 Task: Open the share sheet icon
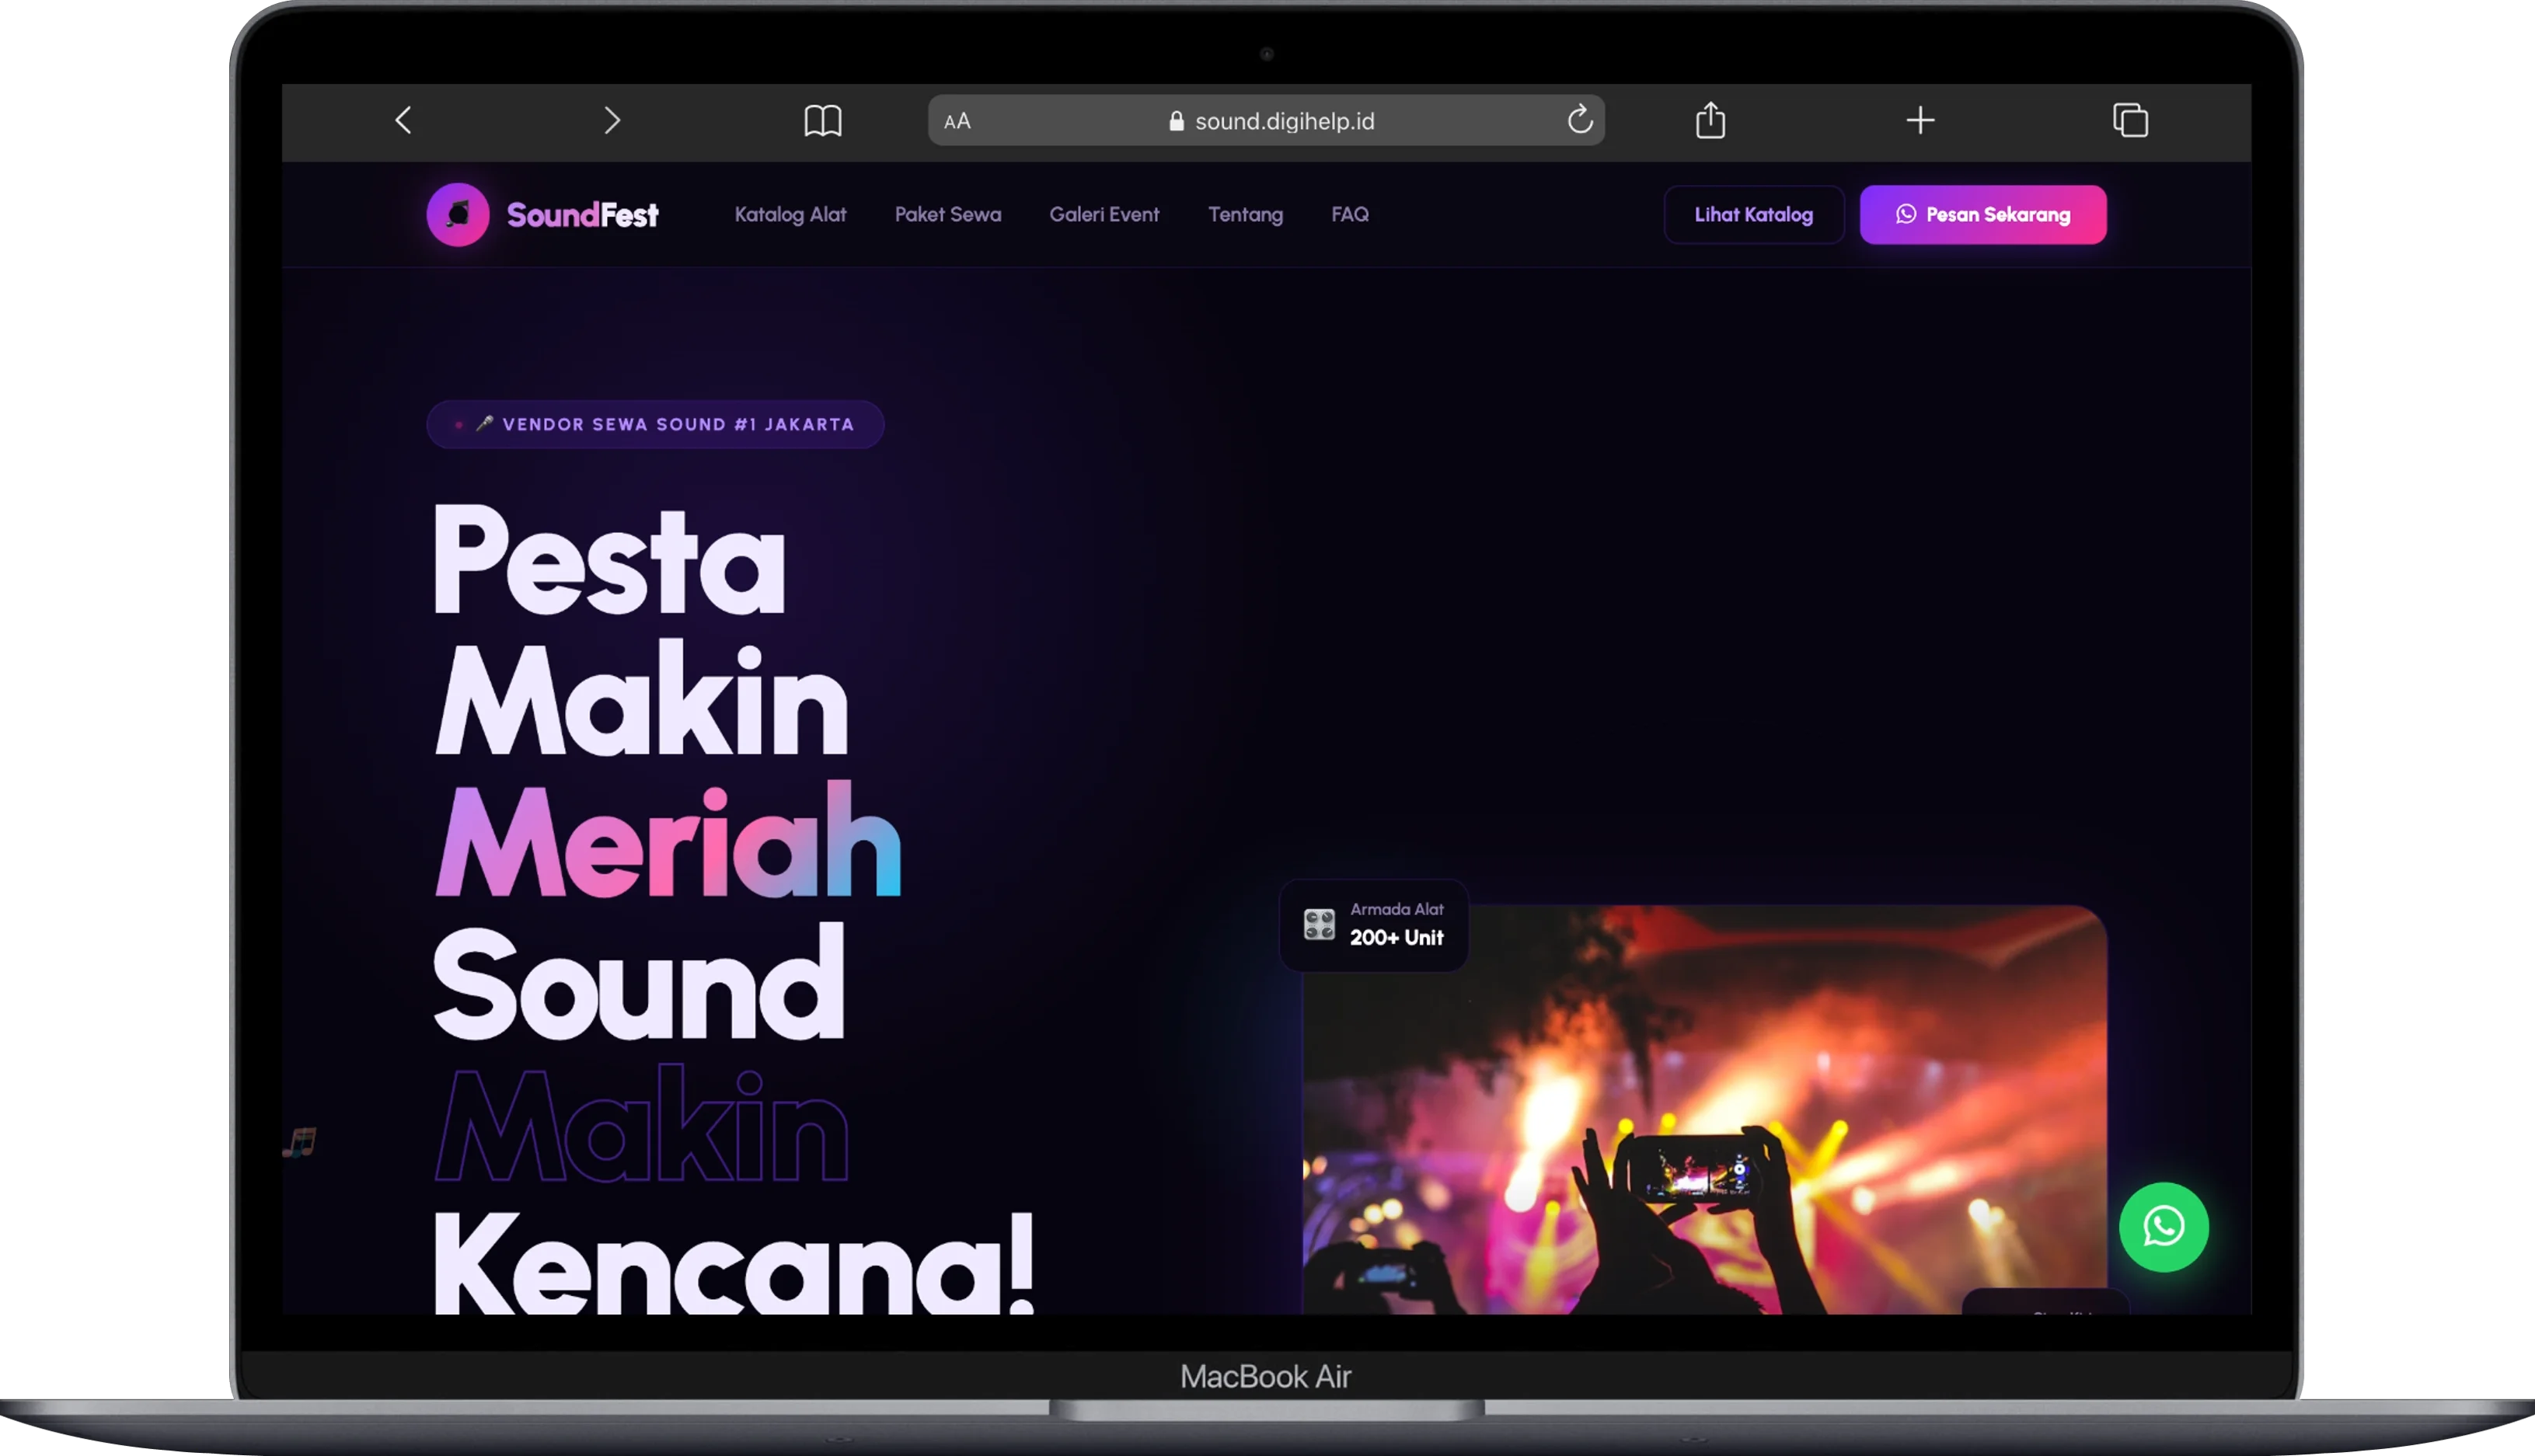1710,120
